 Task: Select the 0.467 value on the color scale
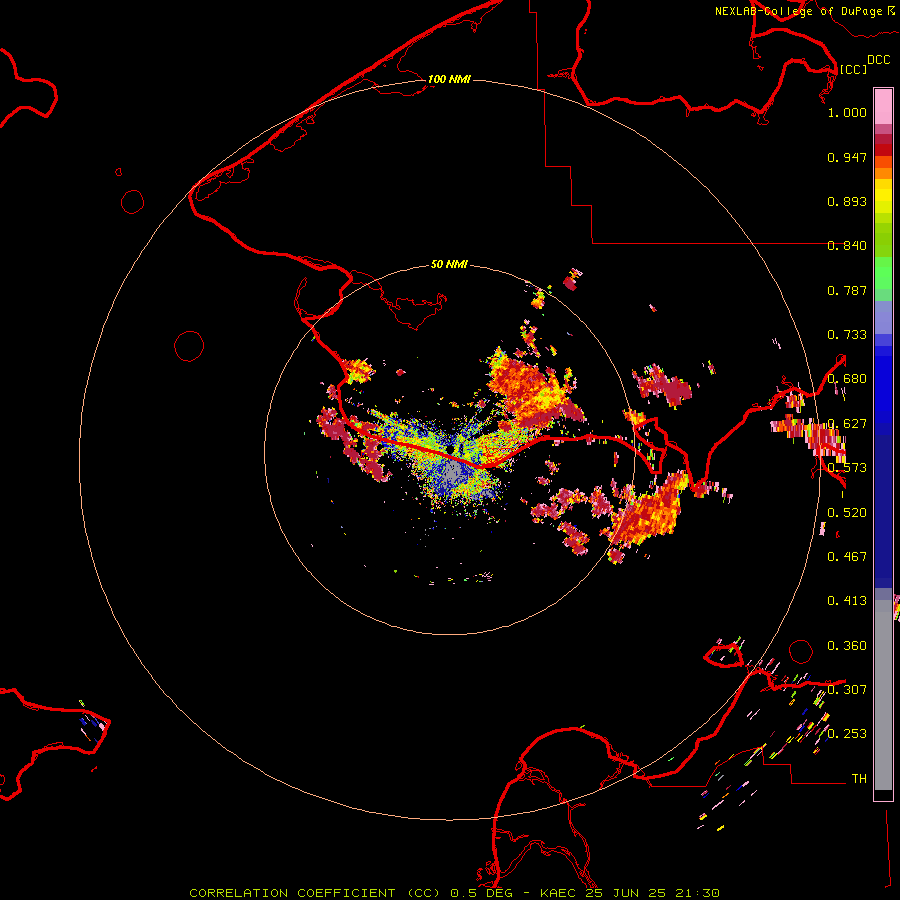coord(847,557)
